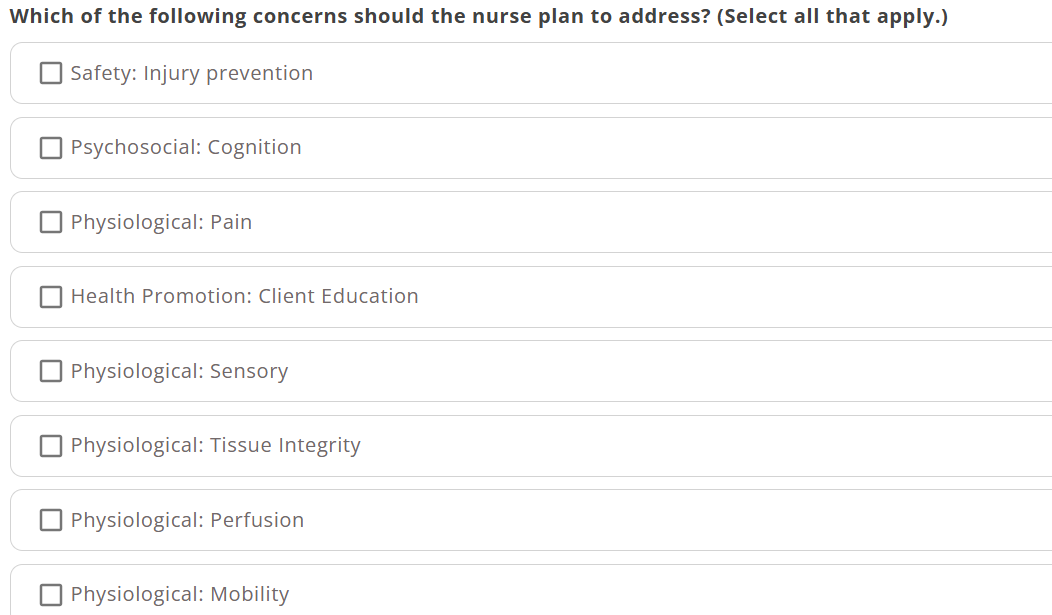Click the question prompt about nurse concerns
Viewport: 1052px width, 615px height.
(x=478, y=17)
